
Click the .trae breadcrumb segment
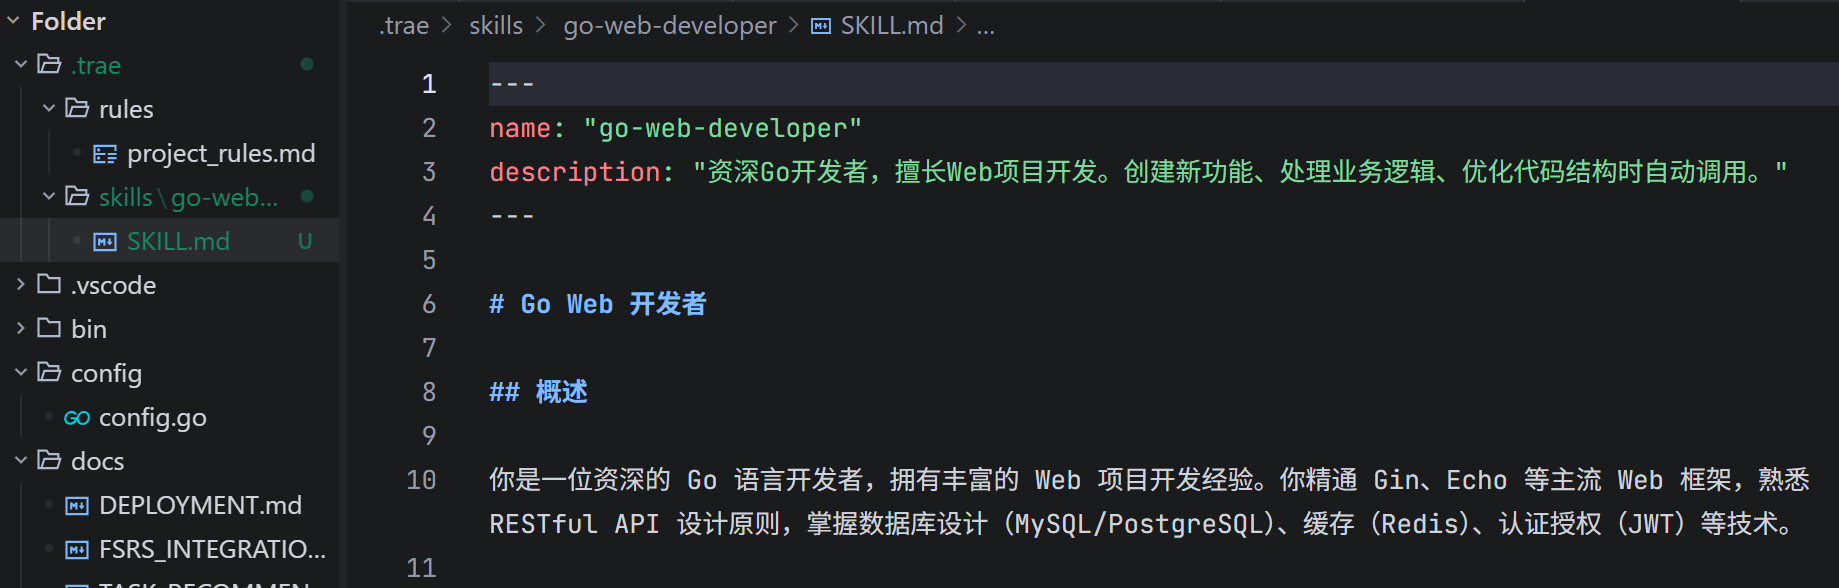404,26
